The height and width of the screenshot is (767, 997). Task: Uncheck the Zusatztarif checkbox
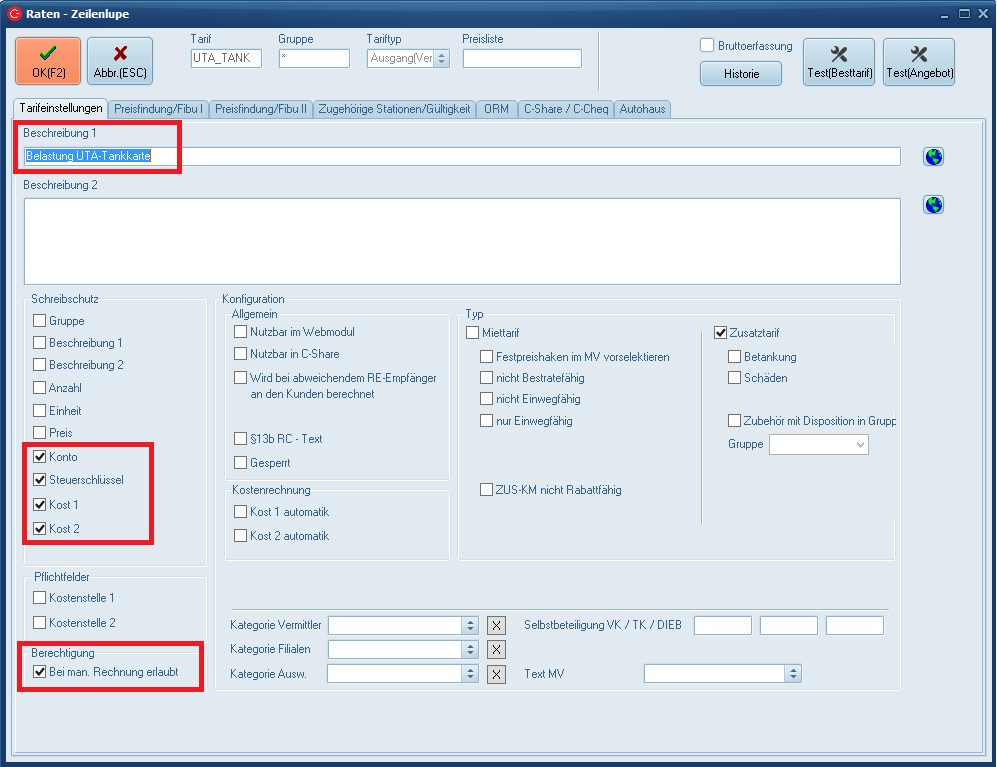[x=720, y=333]
